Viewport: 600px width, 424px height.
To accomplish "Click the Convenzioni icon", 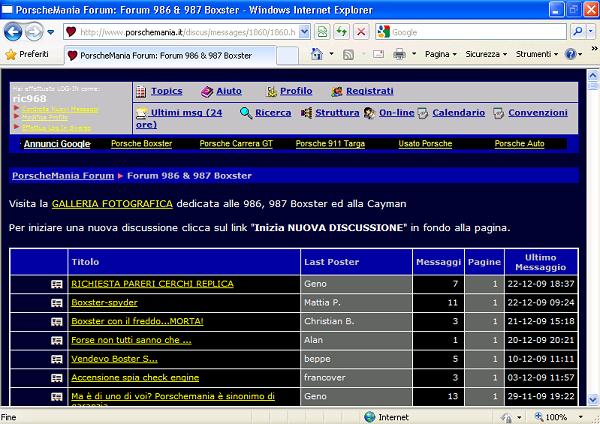I will pyautogui.click(x=498, y=113).
